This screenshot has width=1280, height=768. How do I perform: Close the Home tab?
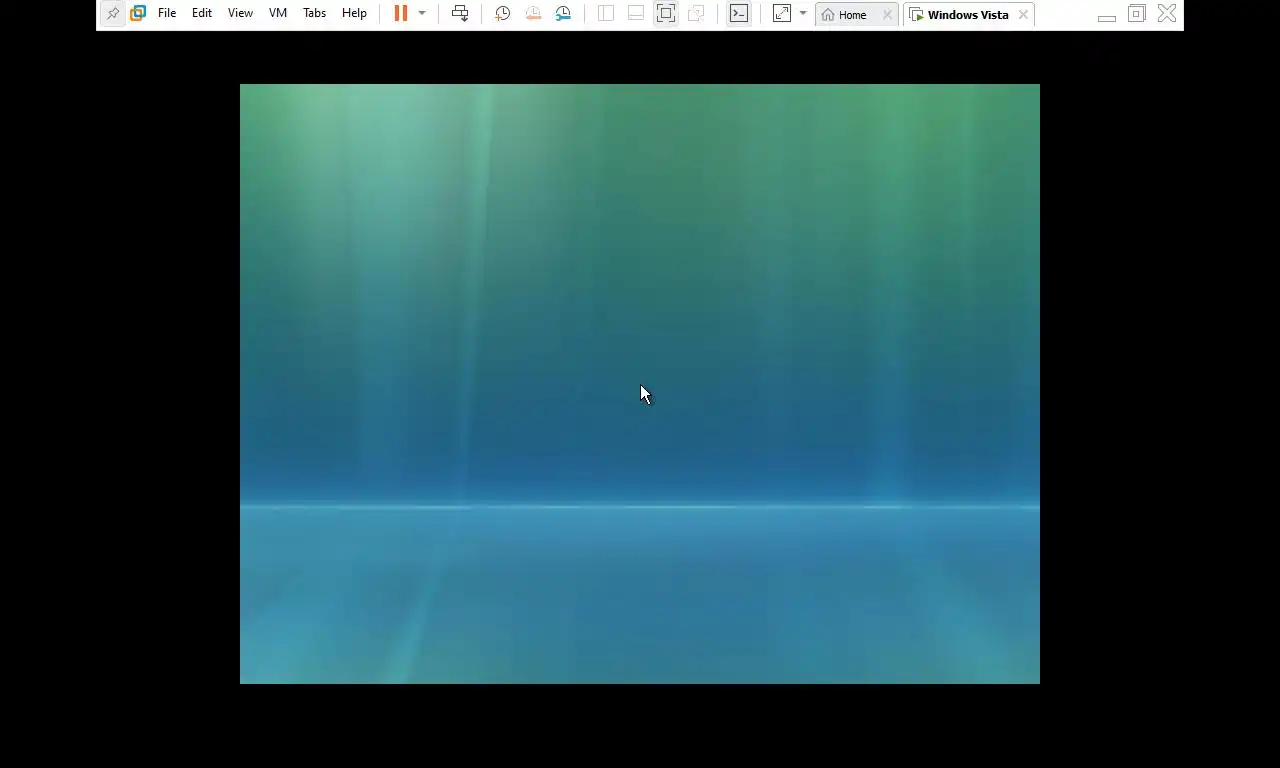887,15
